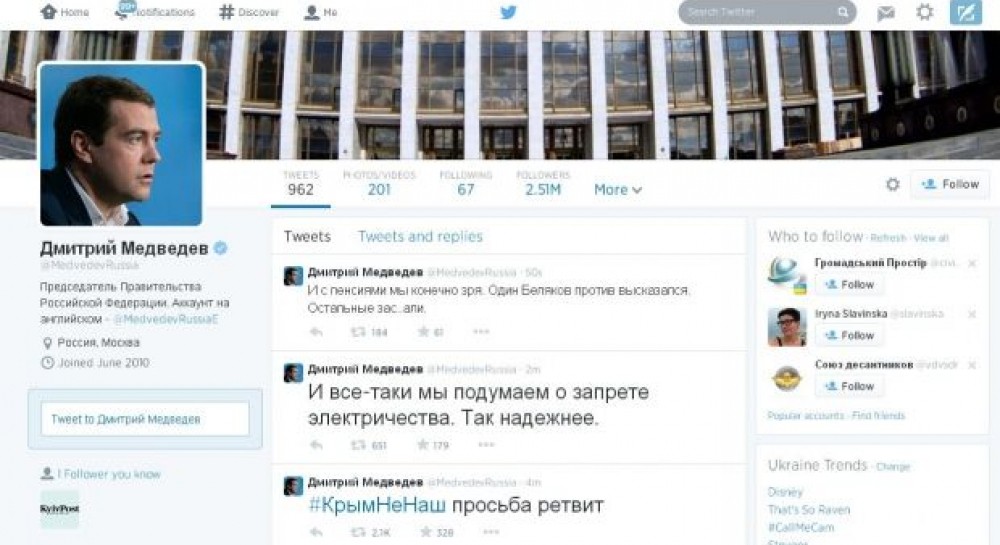Follow Дмитрий Медведев's profile
Viewport: 1000px width, 545px height.
click(950, 184)
